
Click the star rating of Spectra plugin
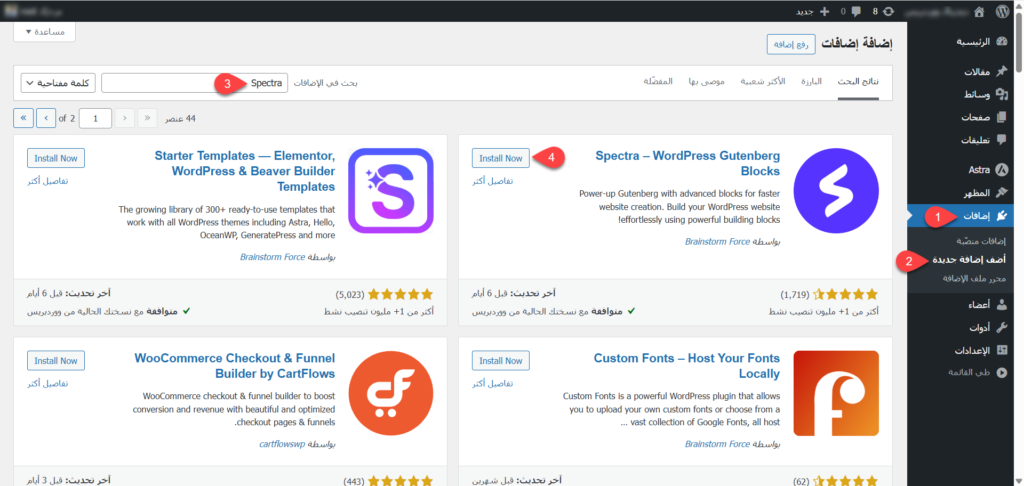pyautogui.click(x=846, y=295)
